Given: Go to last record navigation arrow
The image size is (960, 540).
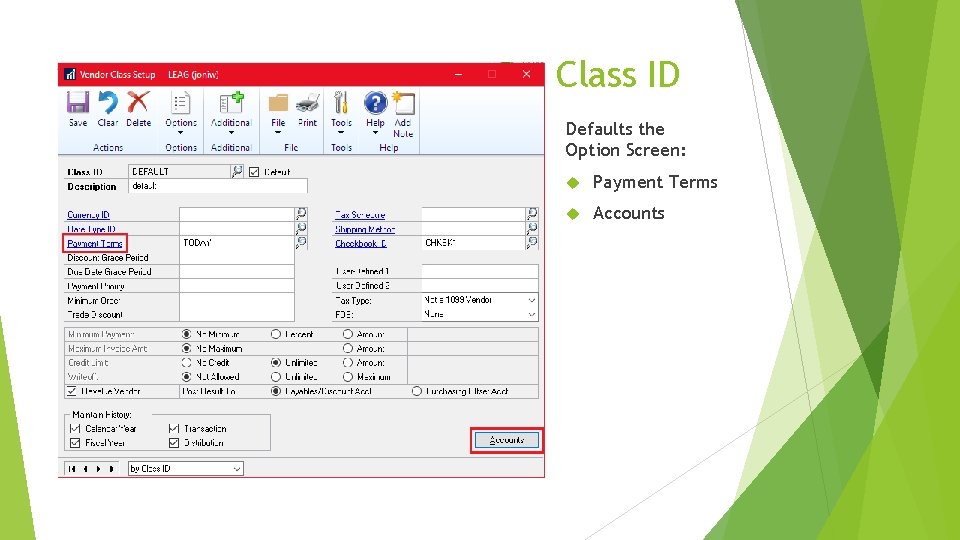Looking at the screenshot, I should pos(111,469).
